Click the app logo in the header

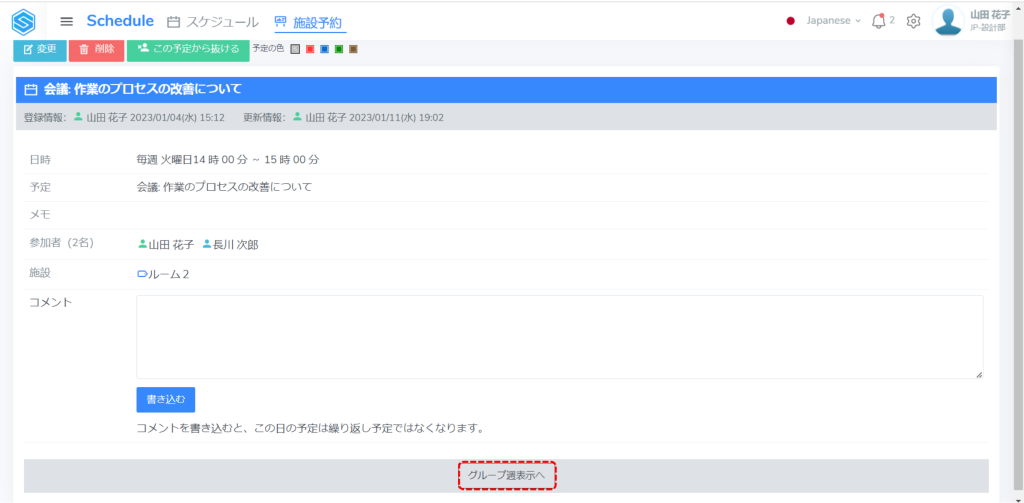pos(23,21)
